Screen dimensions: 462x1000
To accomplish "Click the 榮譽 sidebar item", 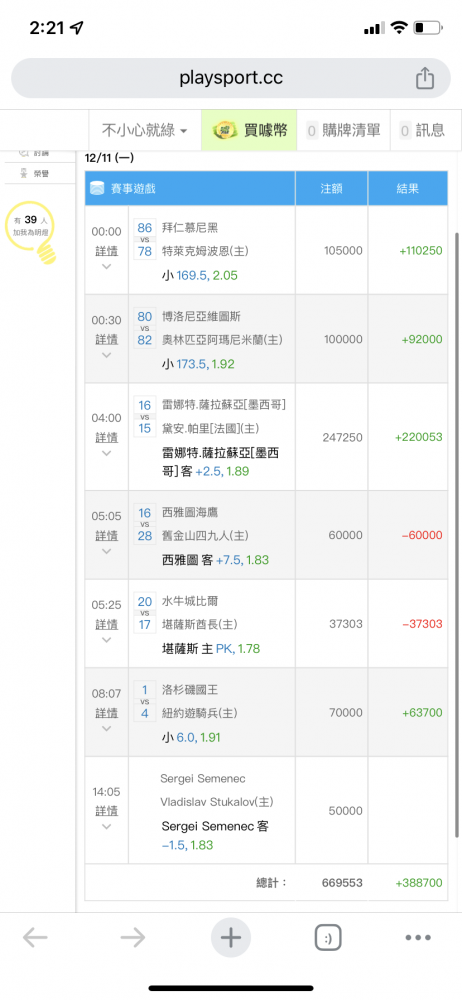I will point(36,173).
